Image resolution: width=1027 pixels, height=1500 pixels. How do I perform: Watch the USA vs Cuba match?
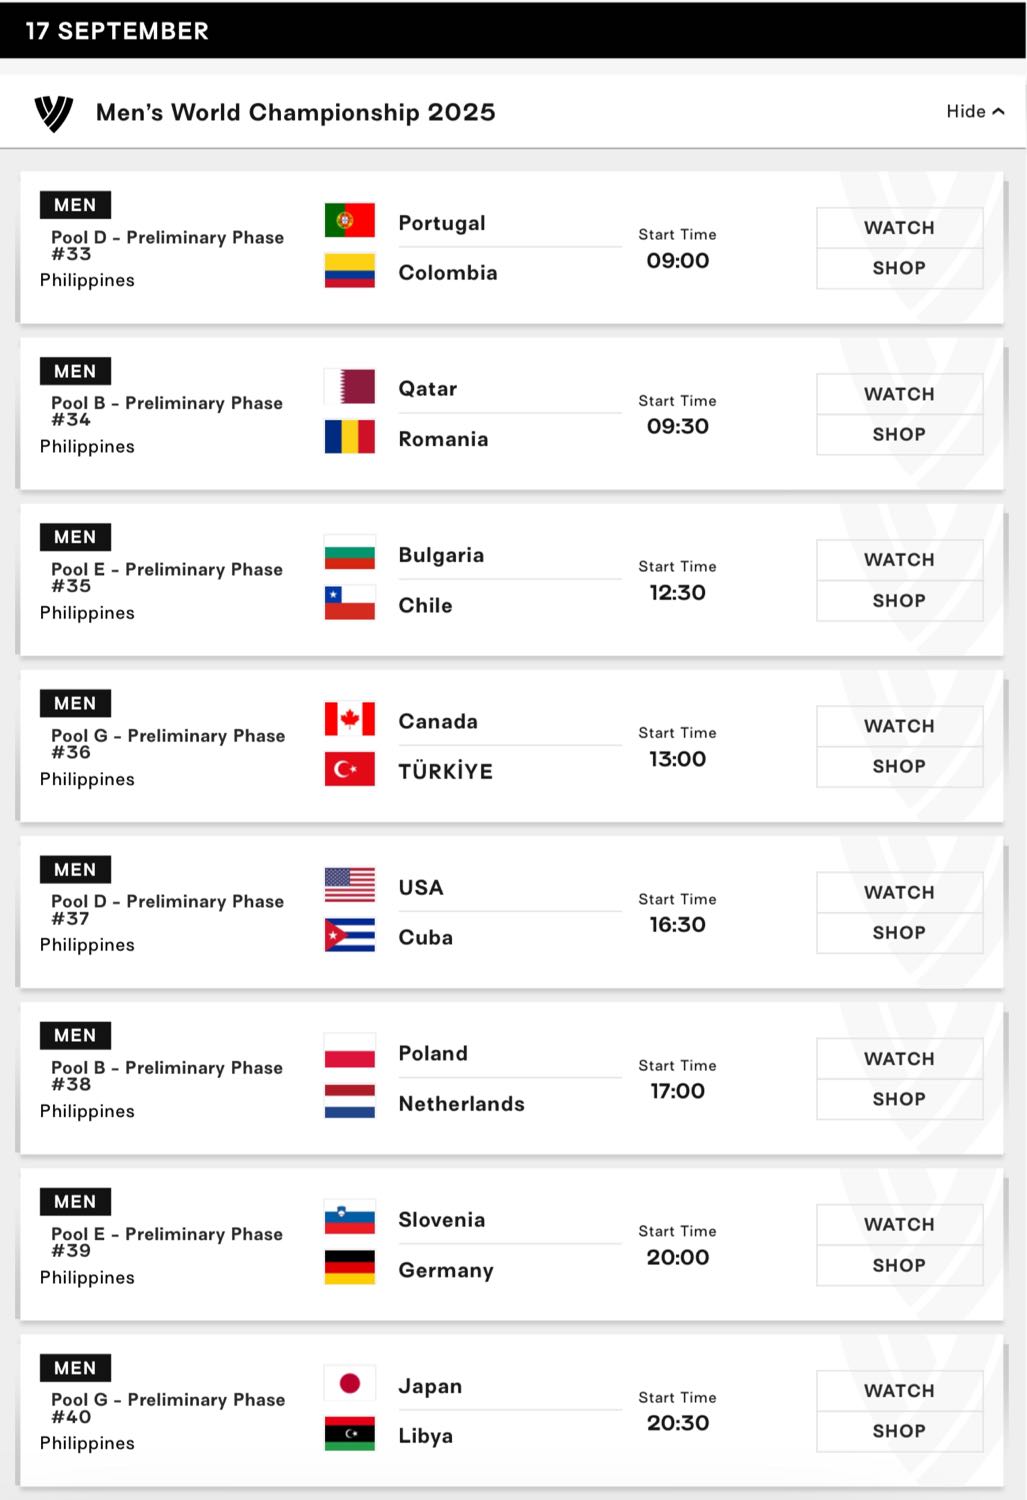(899, 893)
